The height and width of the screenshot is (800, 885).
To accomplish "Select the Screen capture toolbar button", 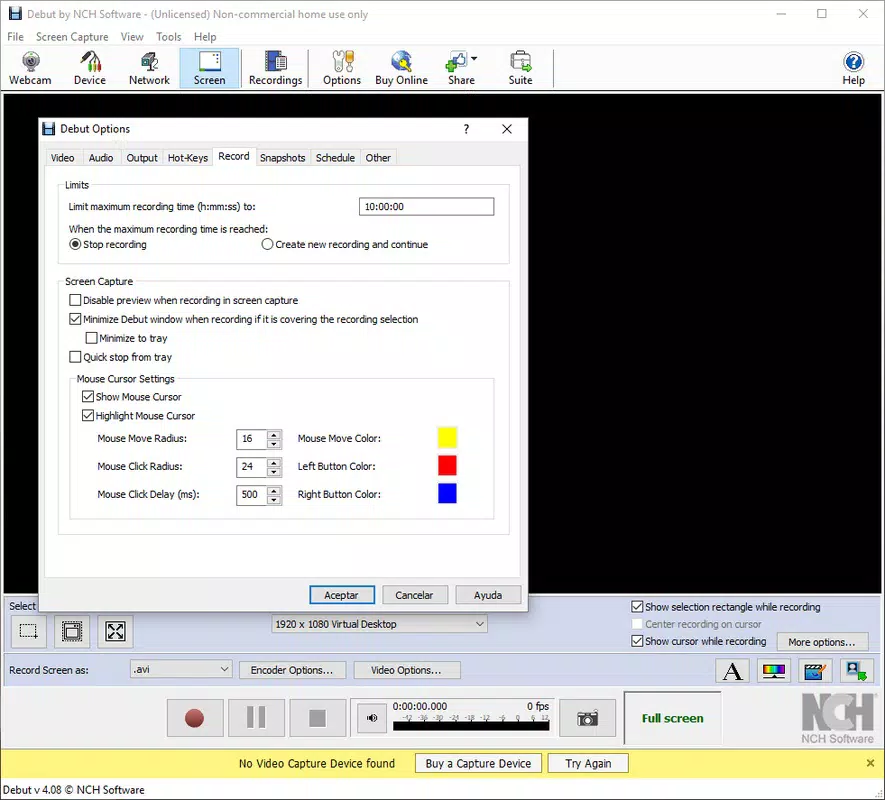I will click(209, 68).
